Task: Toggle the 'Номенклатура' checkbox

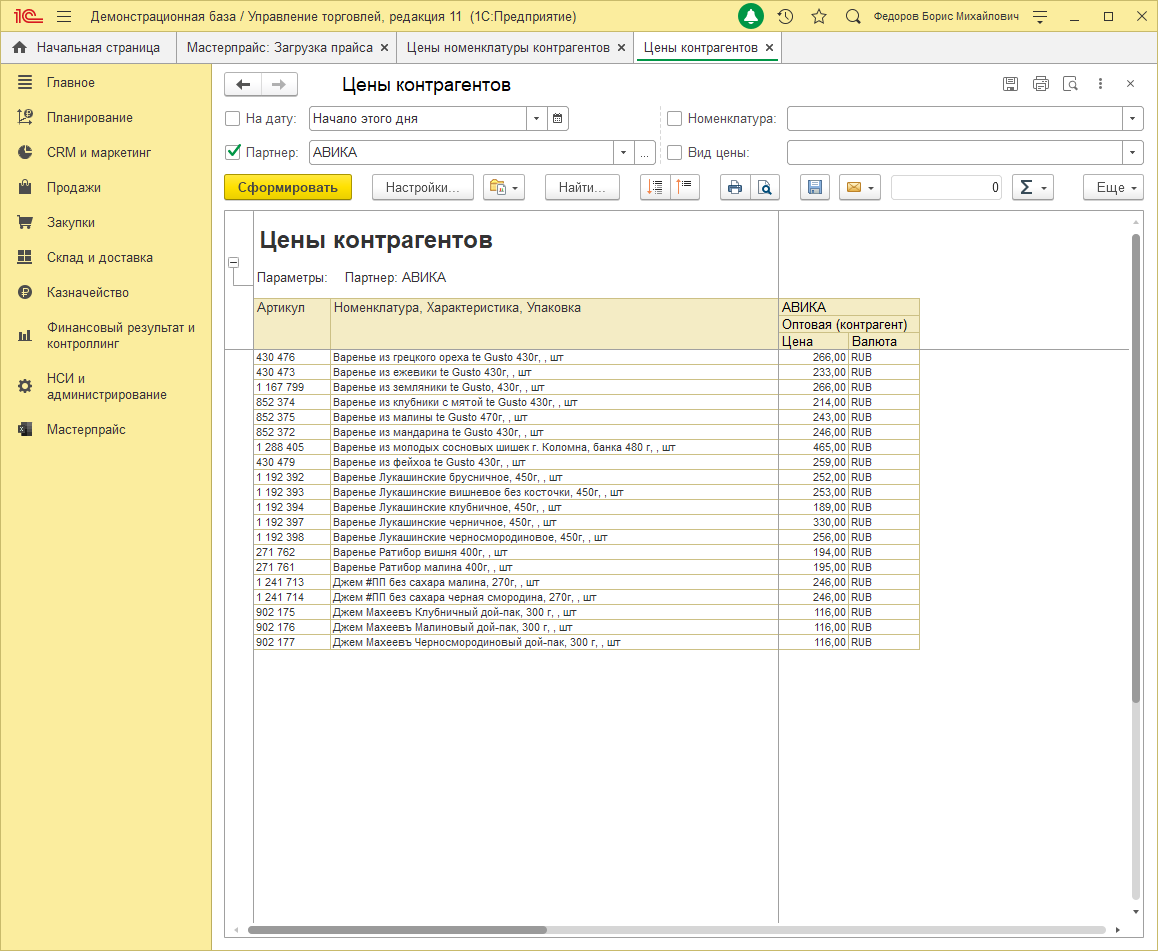Action: (675, 118)
